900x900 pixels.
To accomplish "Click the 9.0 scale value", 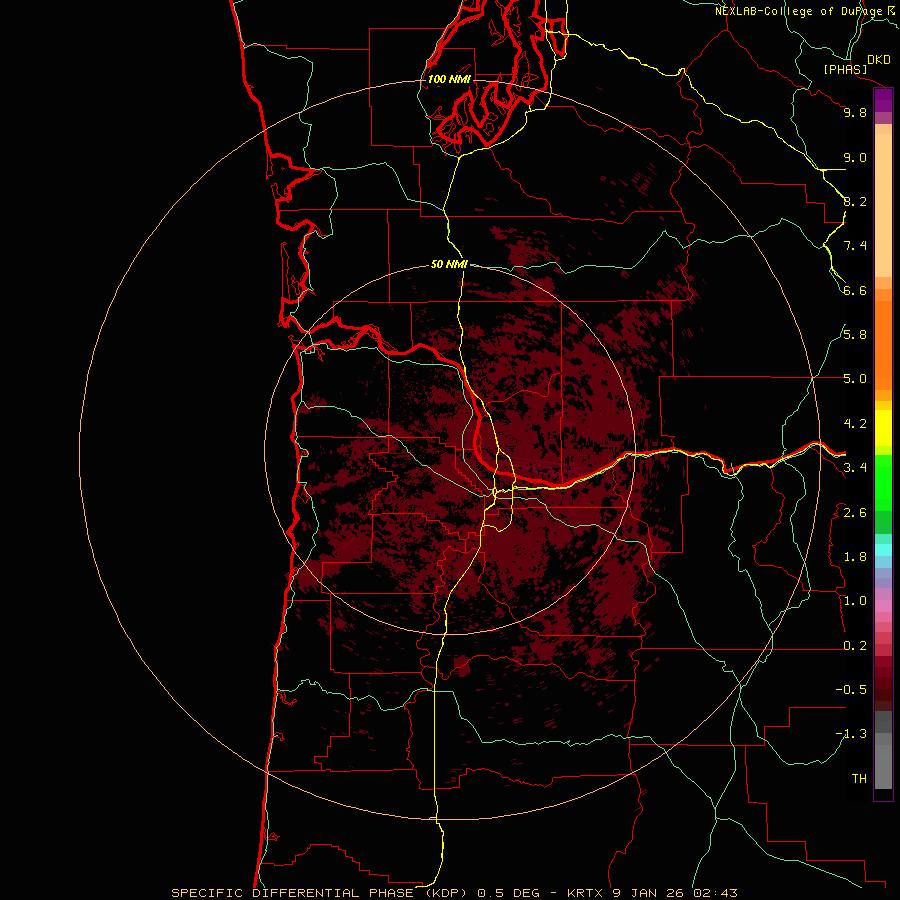I will pos(855,157).
